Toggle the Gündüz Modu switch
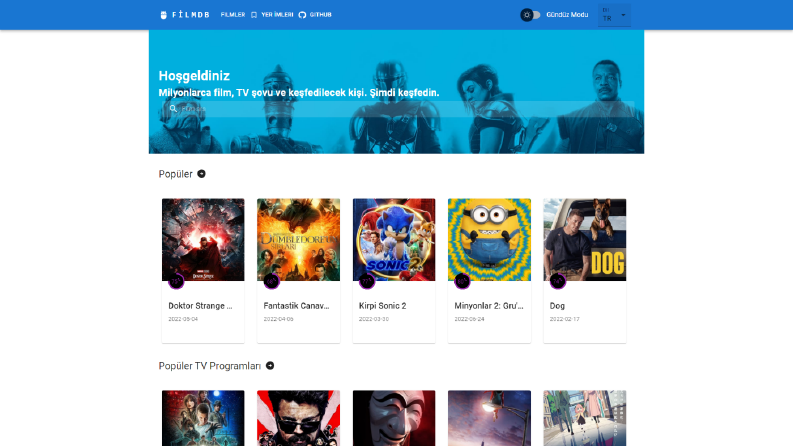 530,15
